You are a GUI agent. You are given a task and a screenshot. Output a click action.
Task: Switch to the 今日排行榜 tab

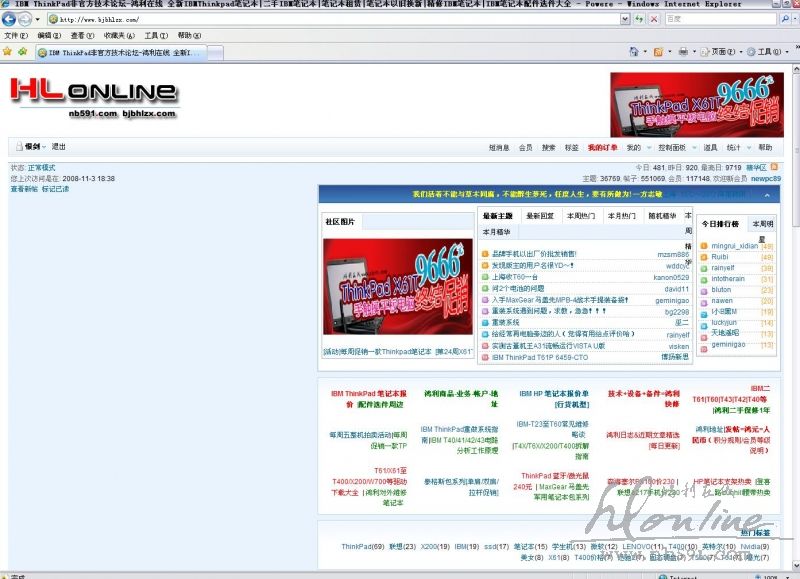pyautogui.click(x=720, y=224)
